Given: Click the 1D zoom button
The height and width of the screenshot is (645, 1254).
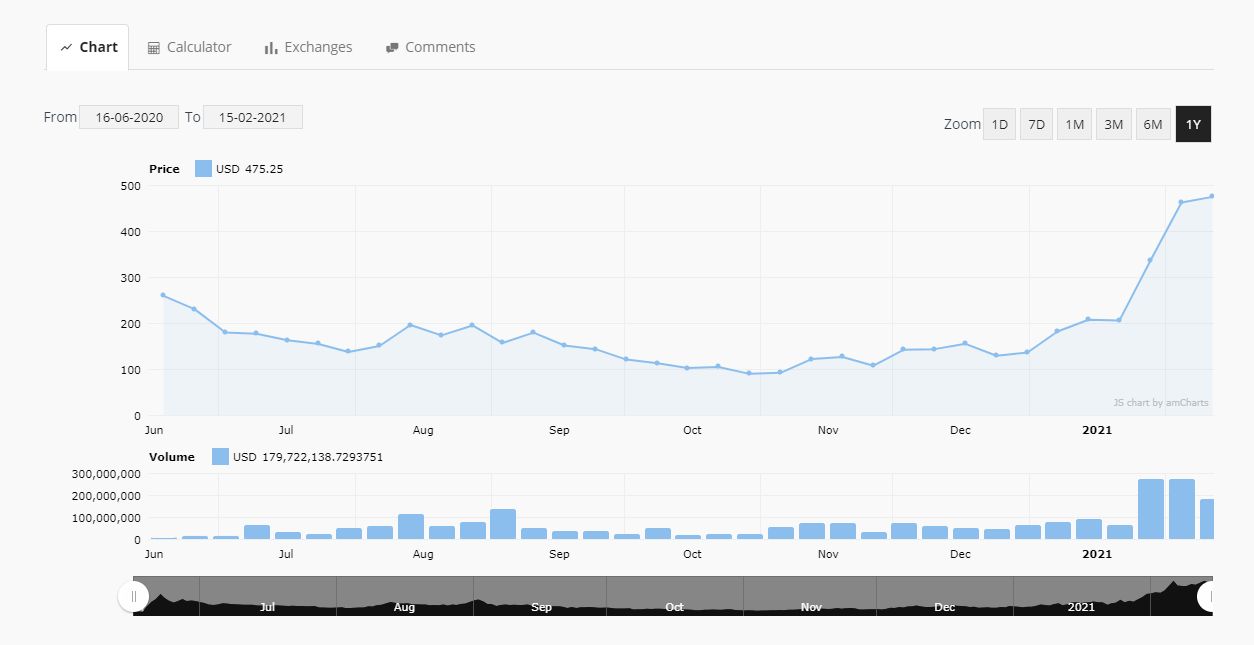Looking at the screenshot, I should pyautogui.click(x=999, y=123).
